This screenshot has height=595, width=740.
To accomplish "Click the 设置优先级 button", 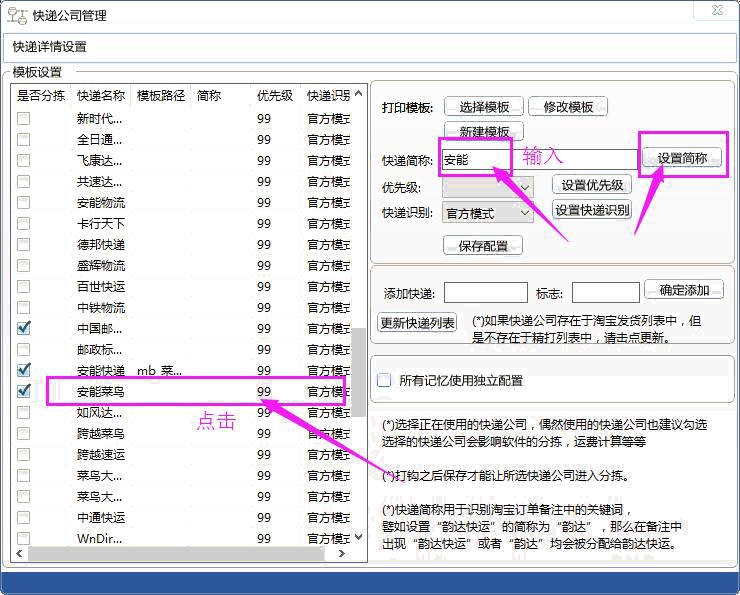I will [592, 185].
